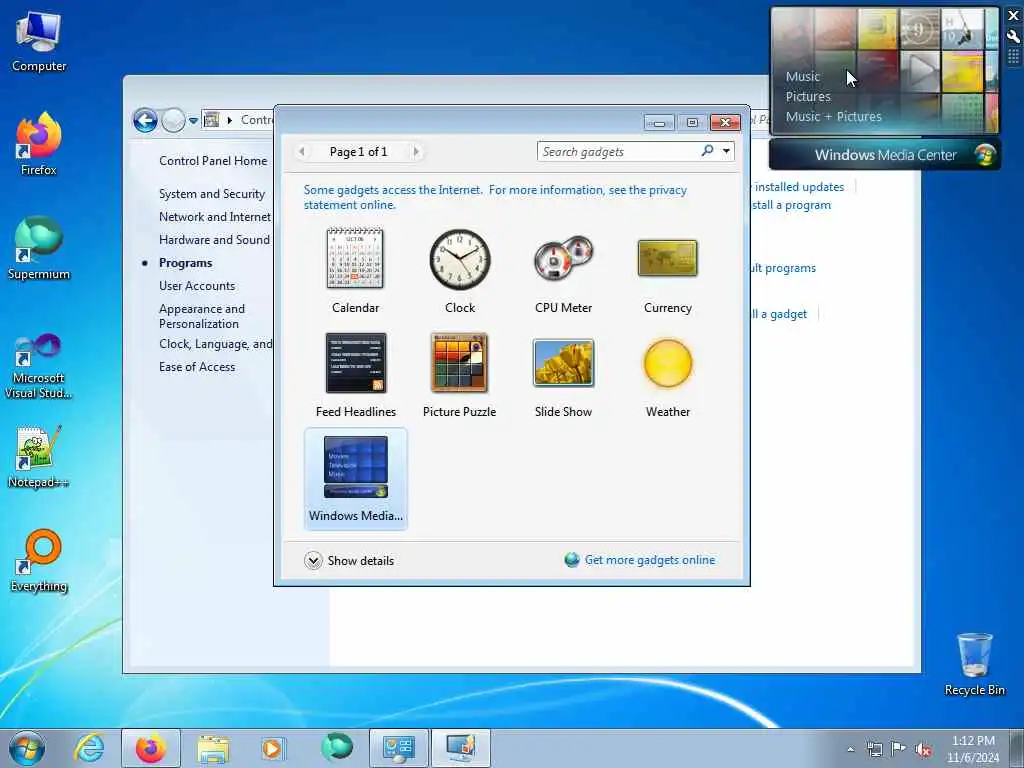Open Supermium from the taskbar

[x=337, y=748]
